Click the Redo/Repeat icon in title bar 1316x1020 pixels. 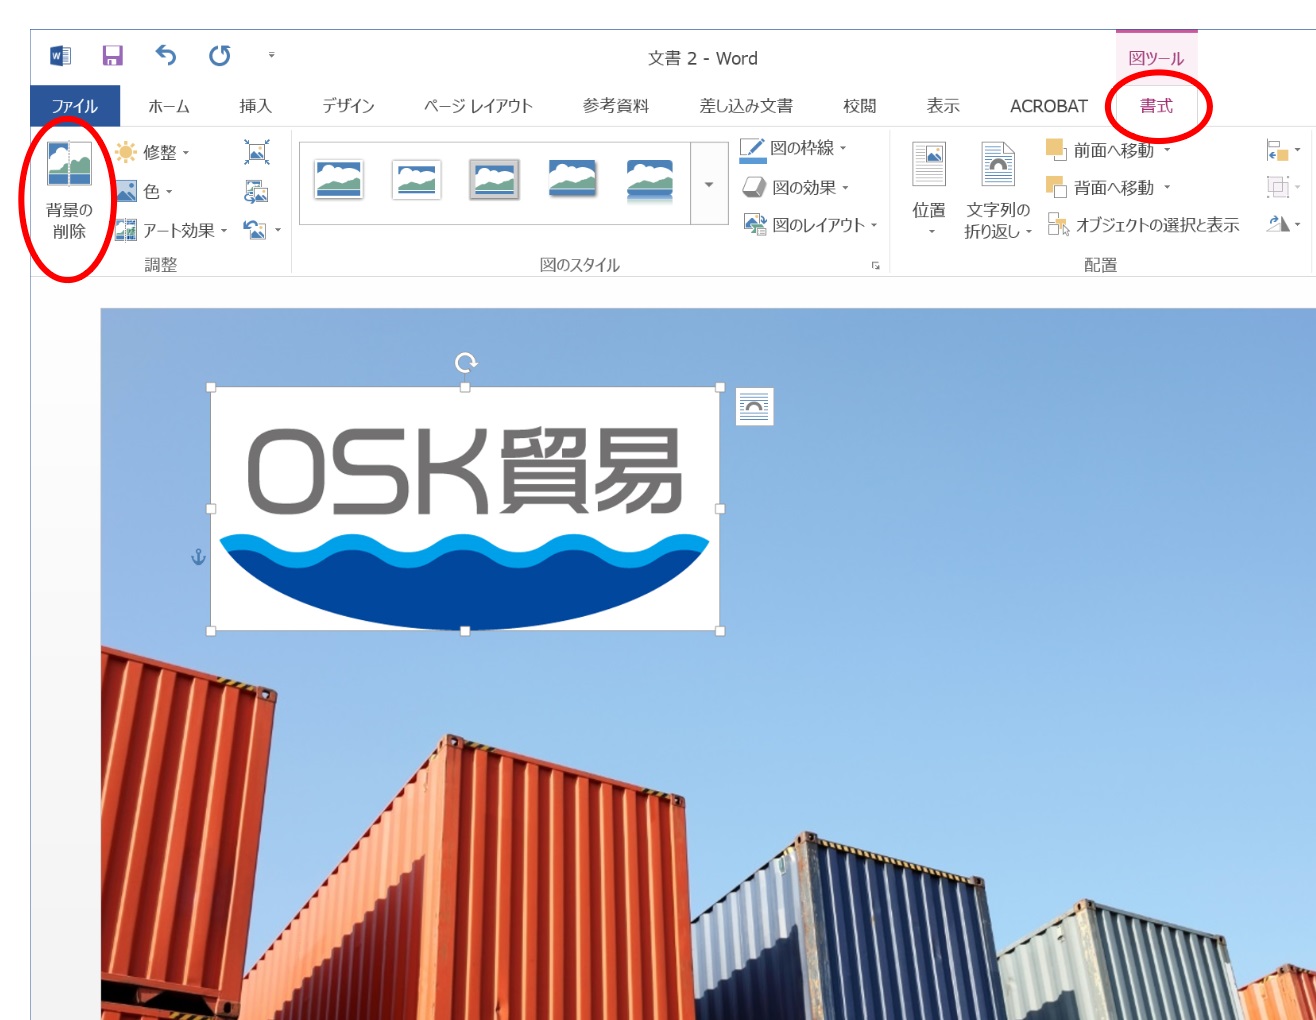[219, 56]
